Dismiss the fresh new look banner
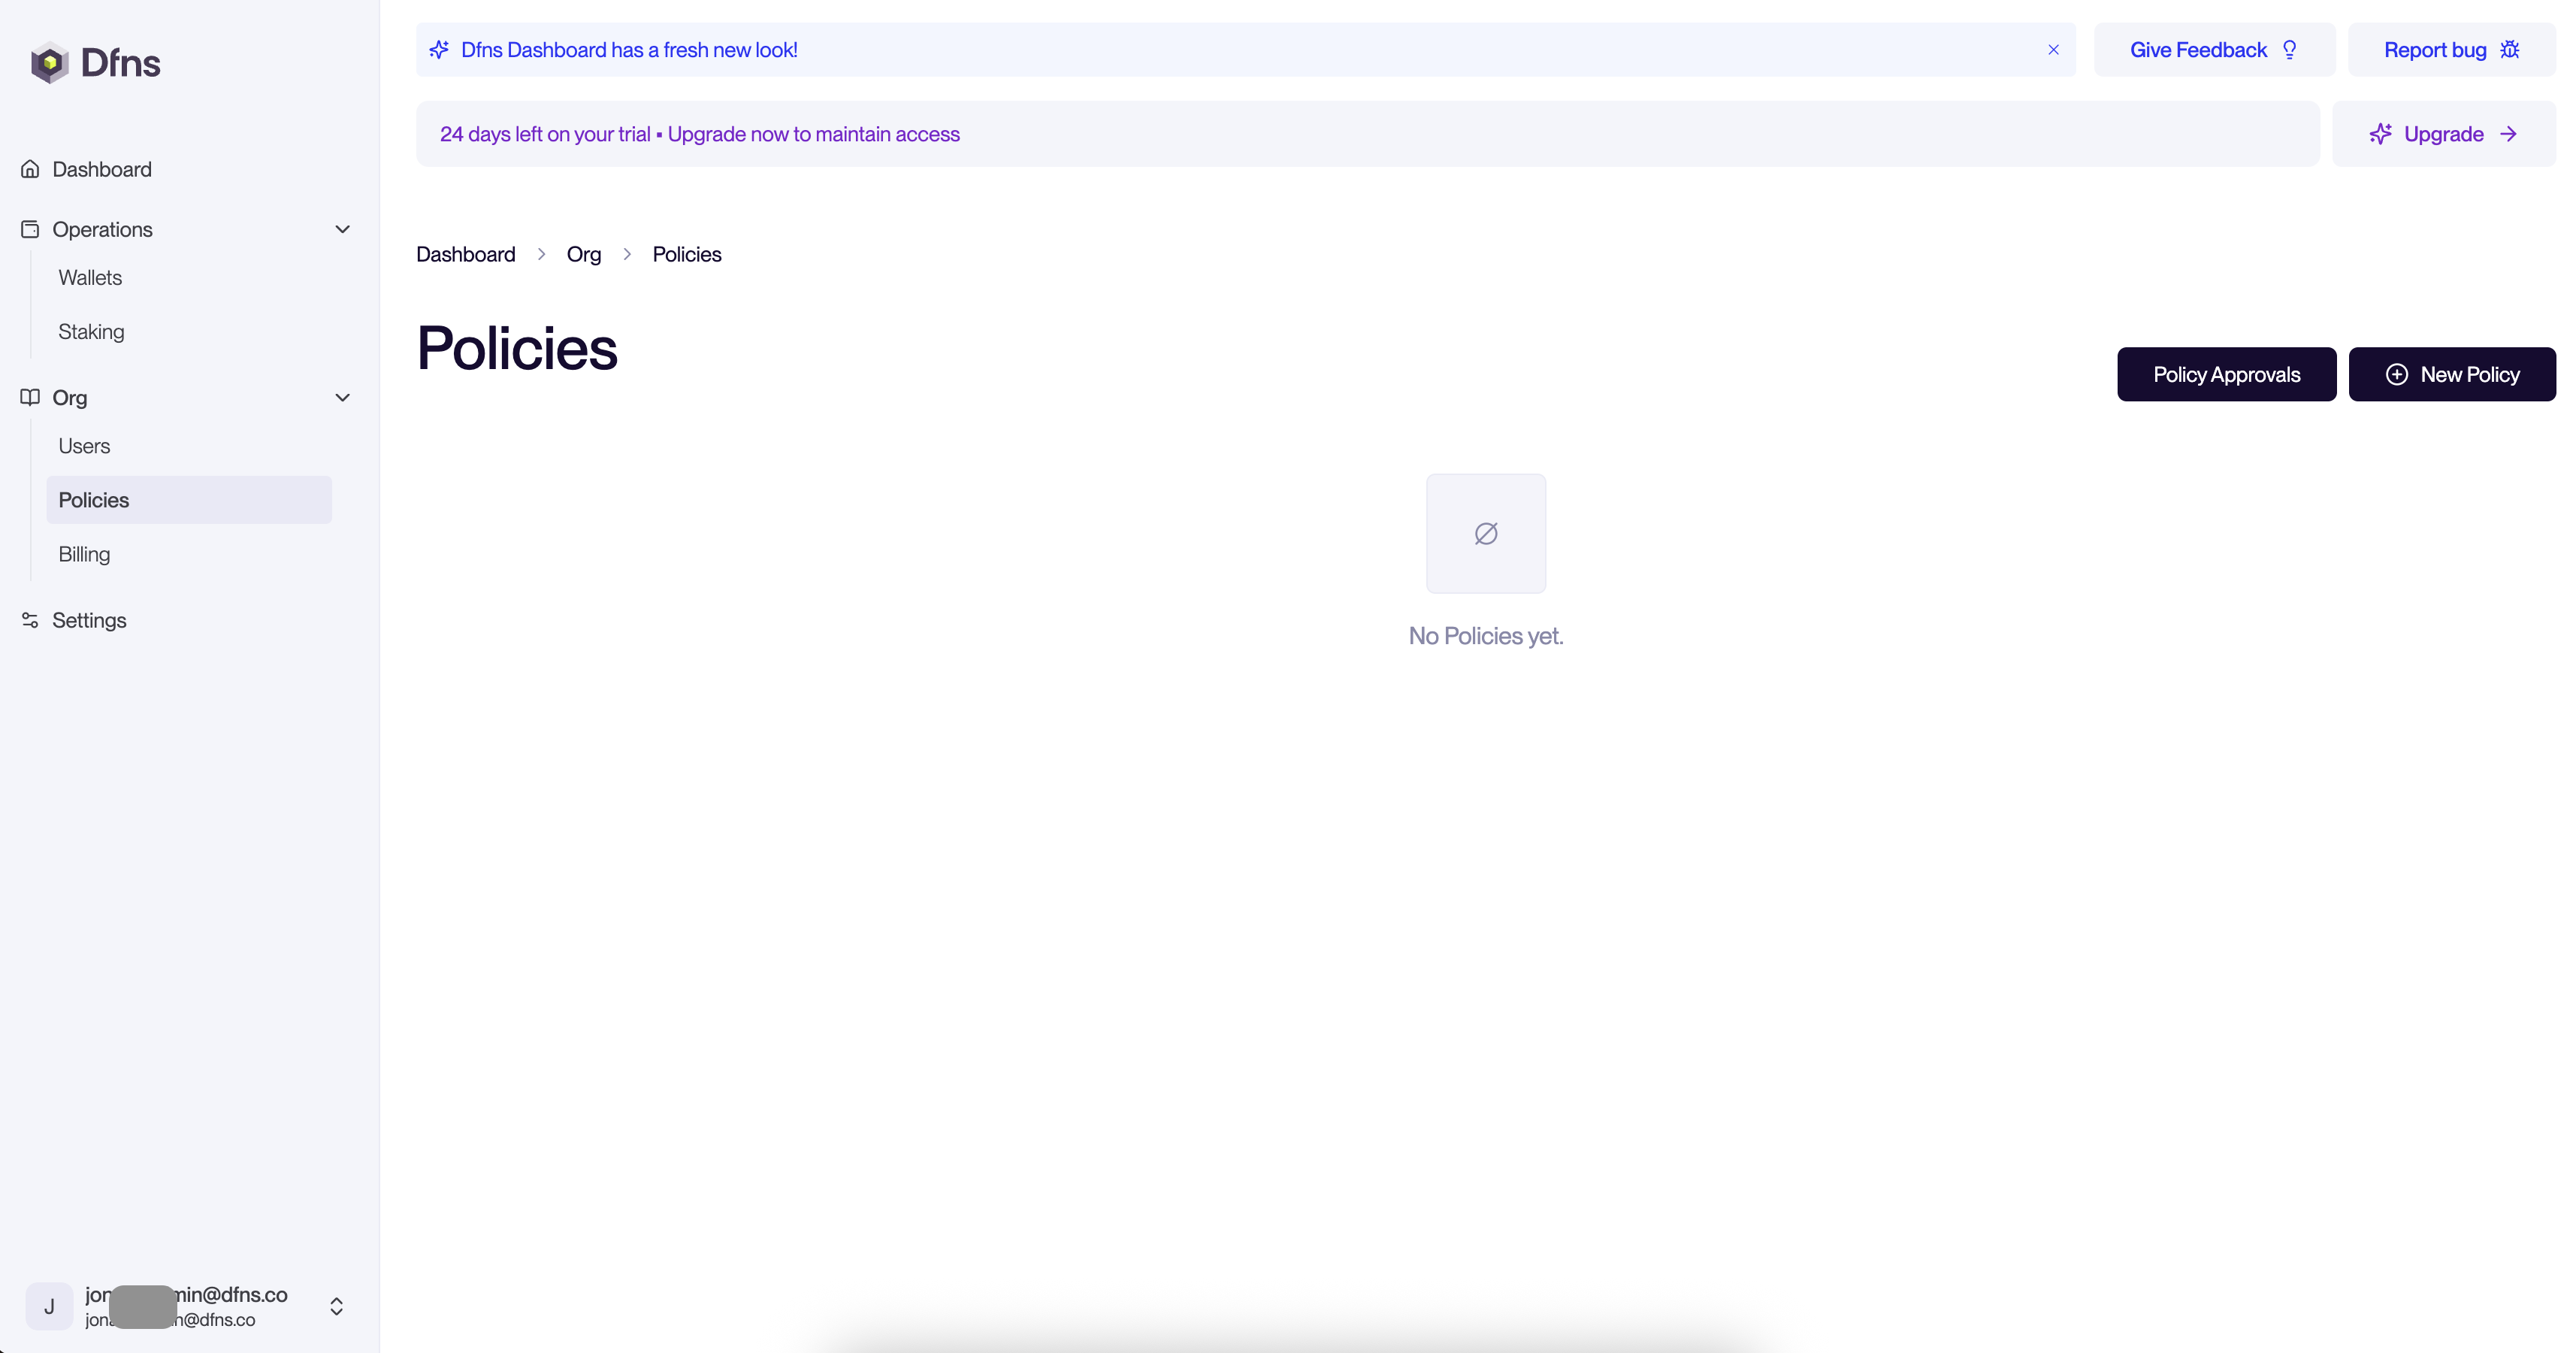Screen dimensions: 2576x1353 click(2053, 50)
